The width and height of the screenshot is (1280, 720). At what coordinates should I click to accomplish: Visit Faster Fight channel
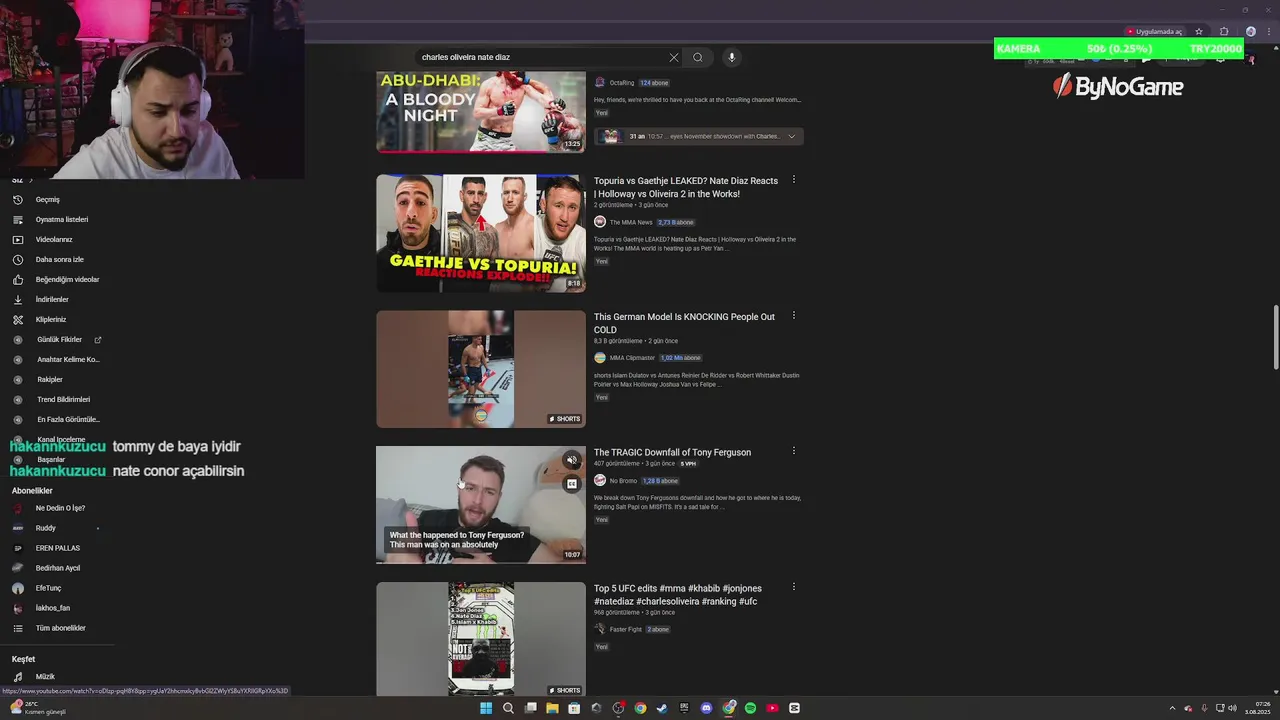(x=626, y=629)
